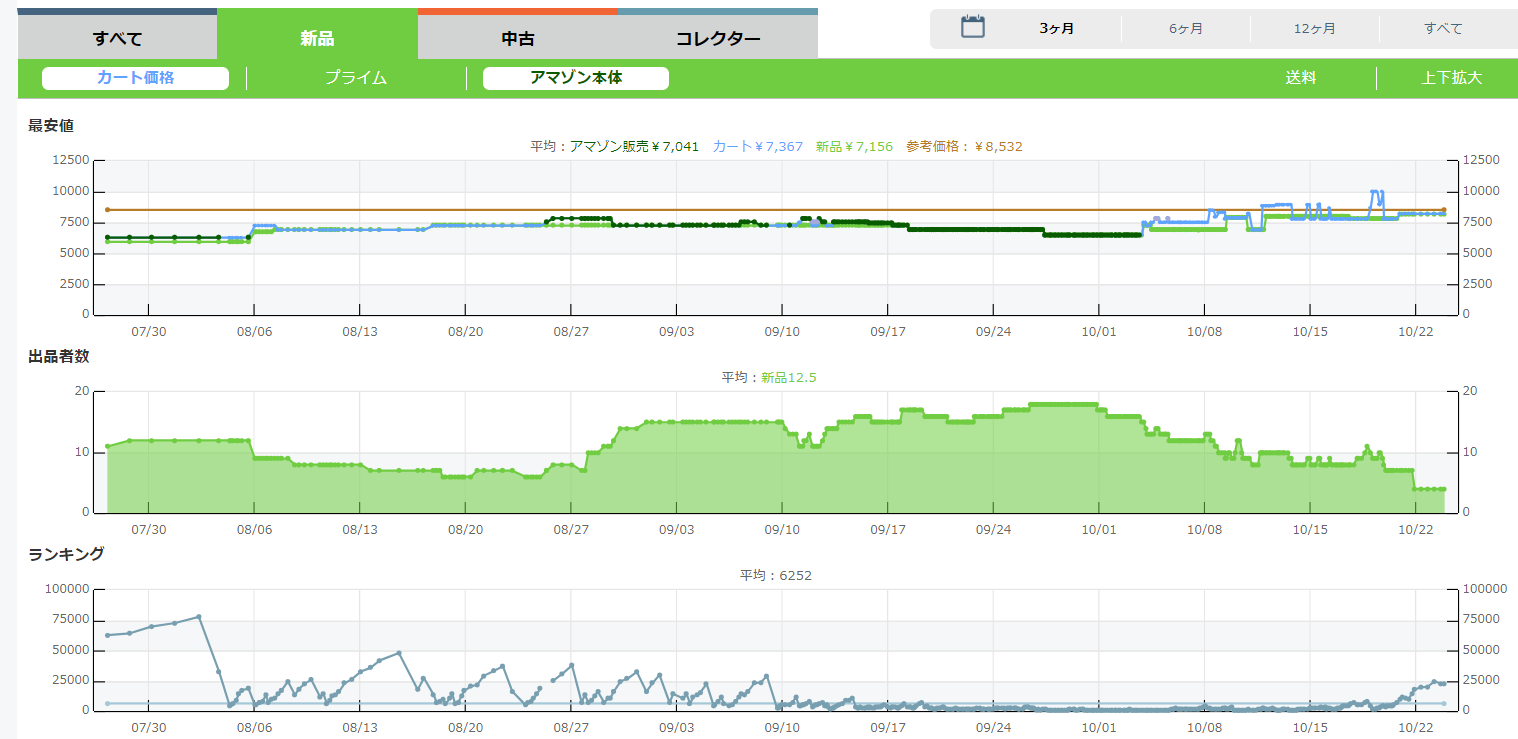This screenshot has width=1518, height=739.
Task: Click the 参考価格 ¥8,532 legend entry
Action: (964, 147)
